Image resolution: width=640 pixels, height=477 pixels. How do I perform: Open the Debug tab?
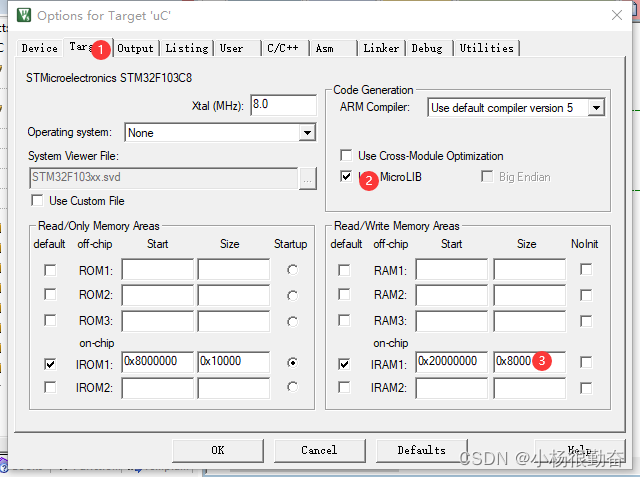429,48
